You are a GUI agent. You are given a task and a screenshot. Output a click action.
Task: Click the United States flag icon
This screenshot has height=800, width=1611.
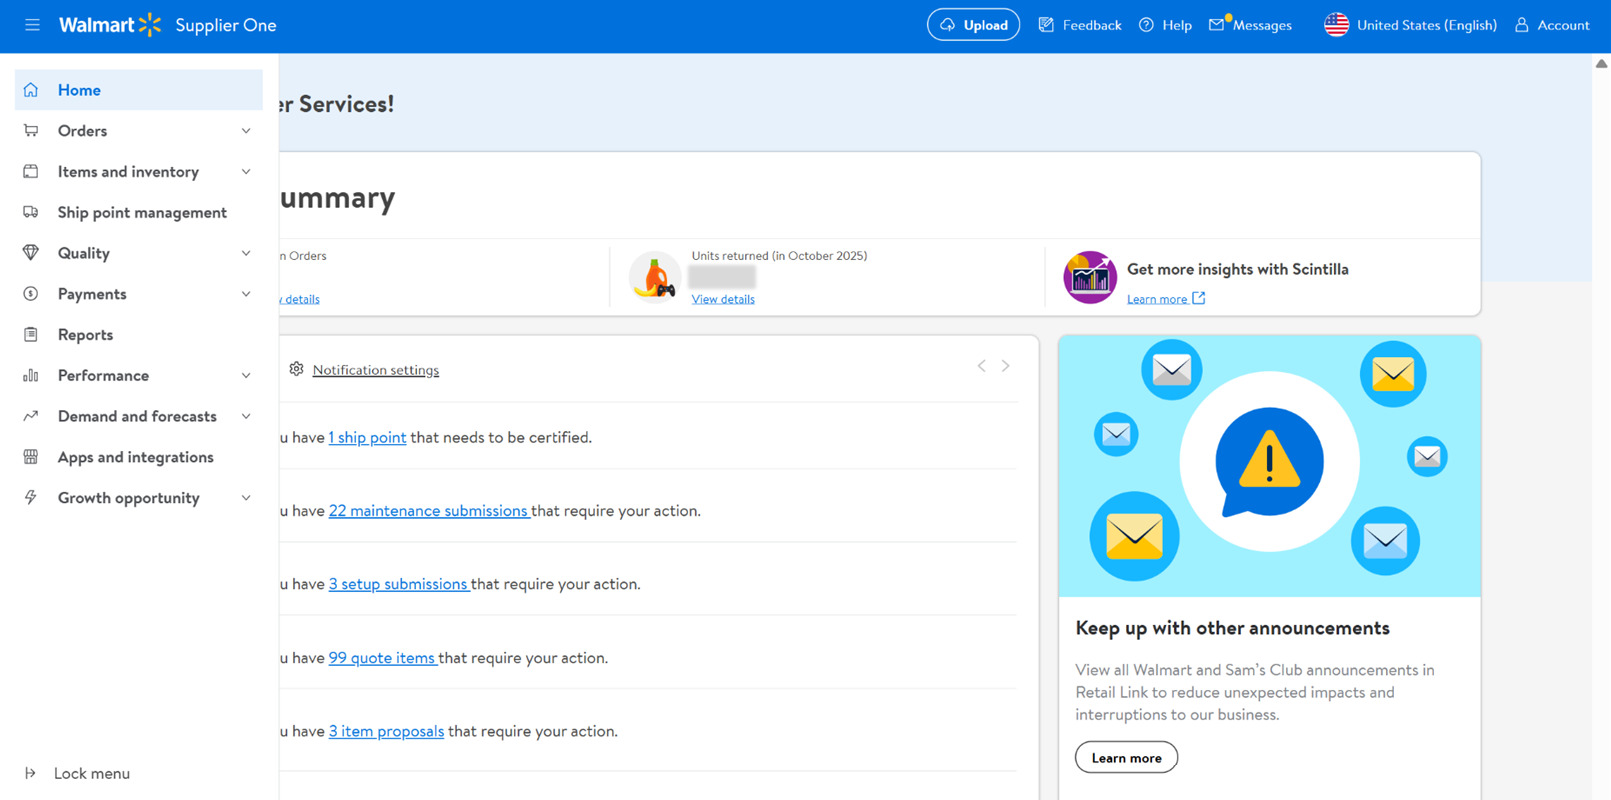click(x=1336, y=25)
